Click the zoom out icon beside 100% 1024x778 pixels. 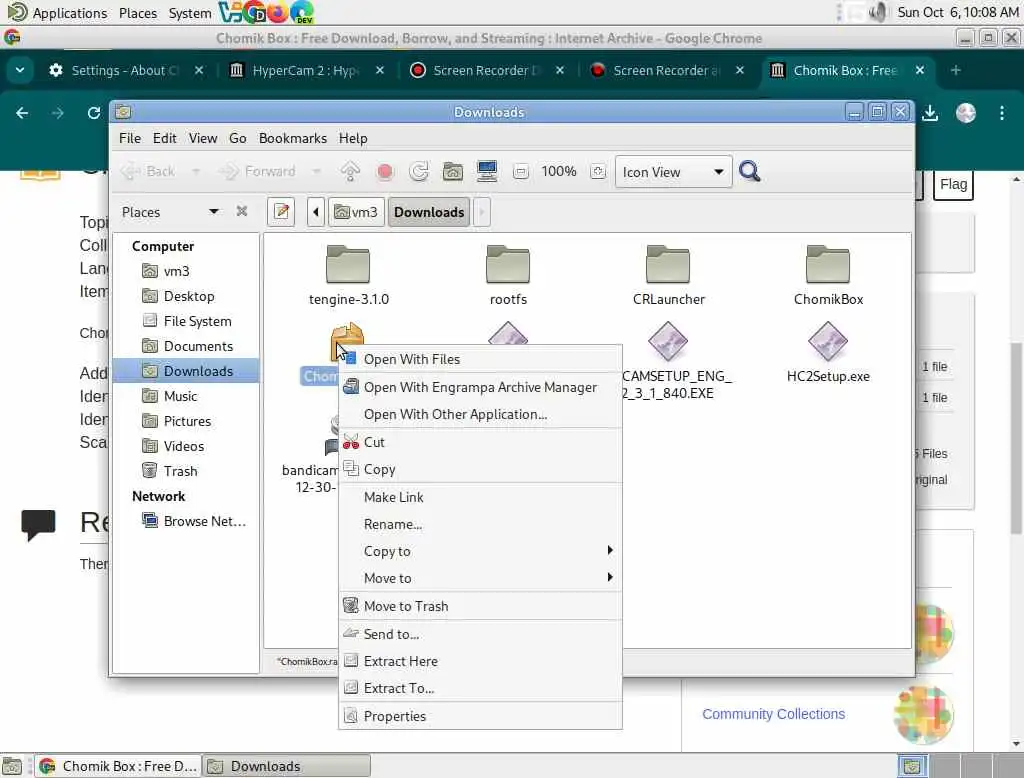[x=520, y=172]
